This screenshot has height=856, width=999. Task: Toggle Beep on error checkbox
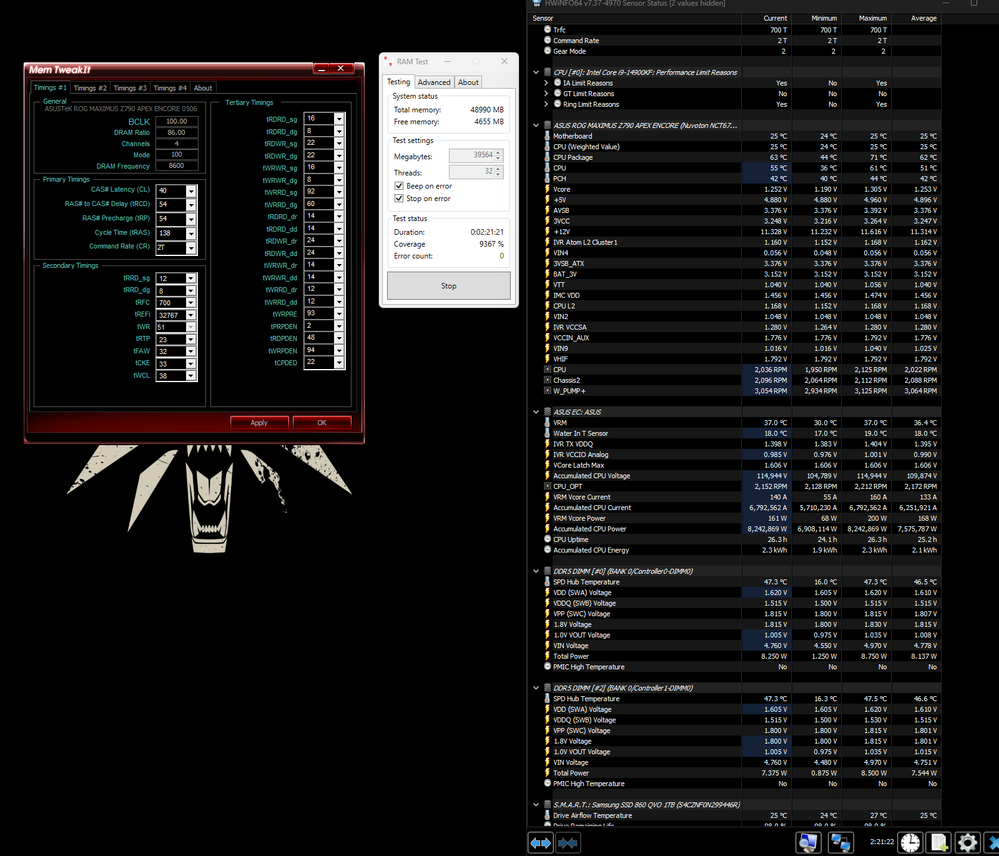pyautogui.click(x=399, y=186)
